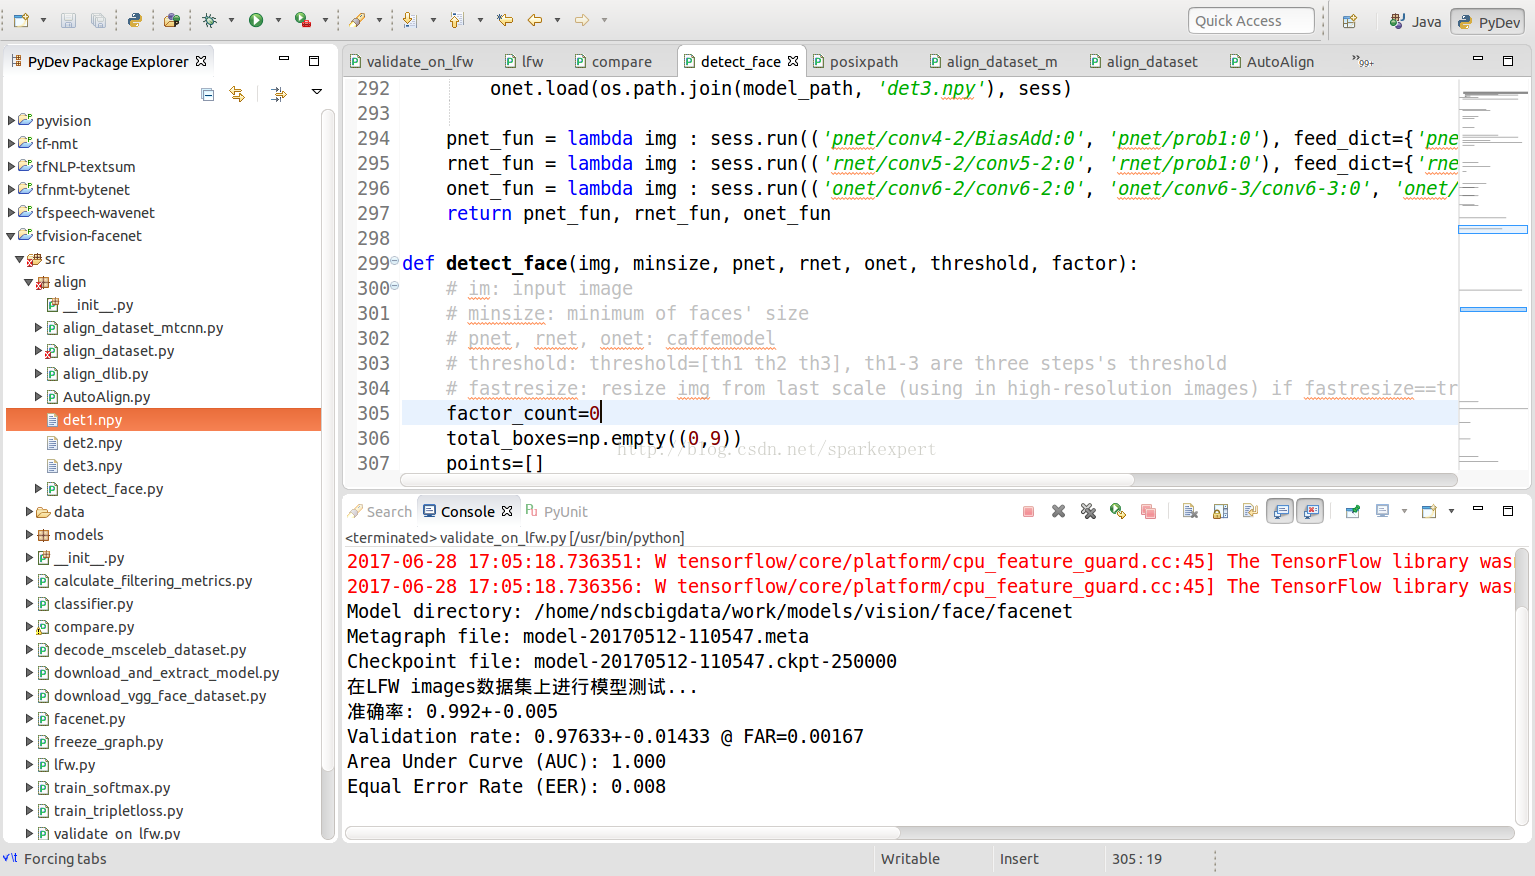Close the detect_face editor tab
Image resolution: width=1535 pixels, height=876 pixels.
click(x=793, y=61)
